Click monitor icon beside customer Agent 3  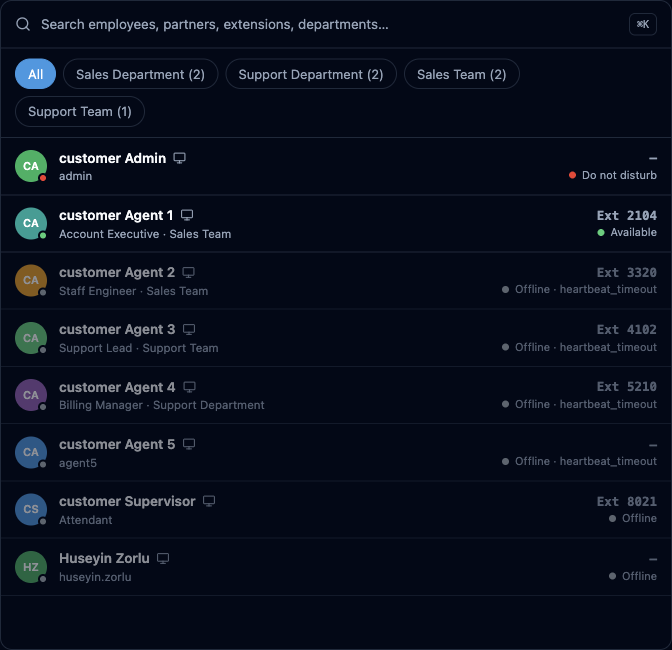[189, 329]
